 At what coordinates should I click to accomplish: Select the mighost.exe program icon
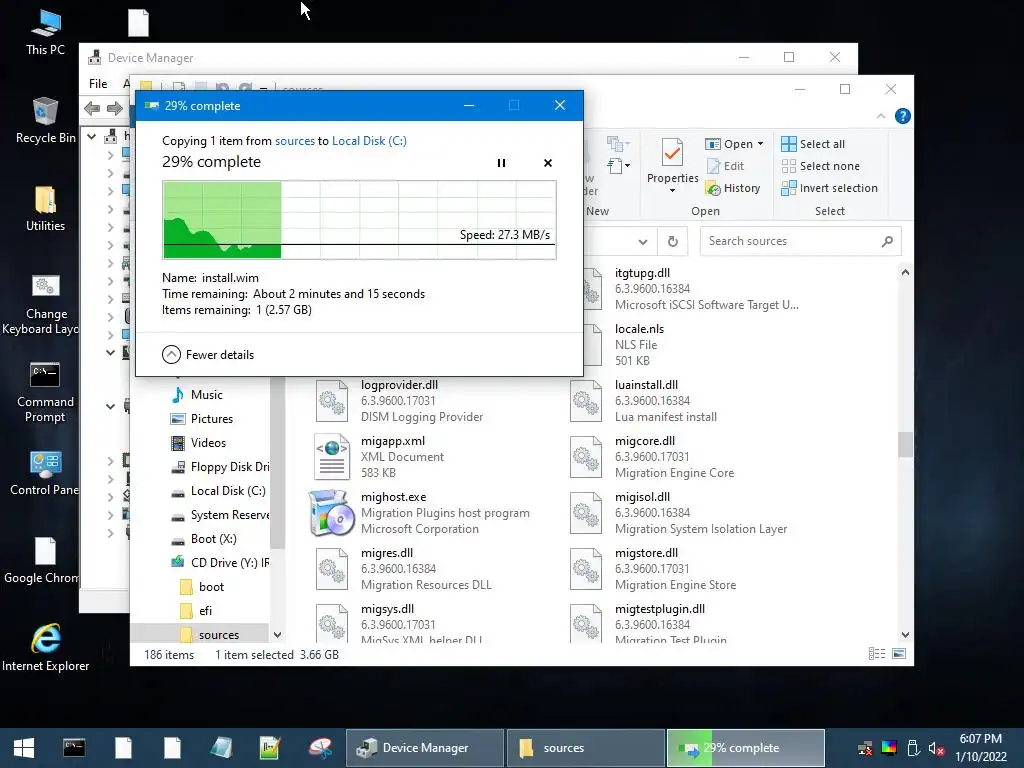332,513
